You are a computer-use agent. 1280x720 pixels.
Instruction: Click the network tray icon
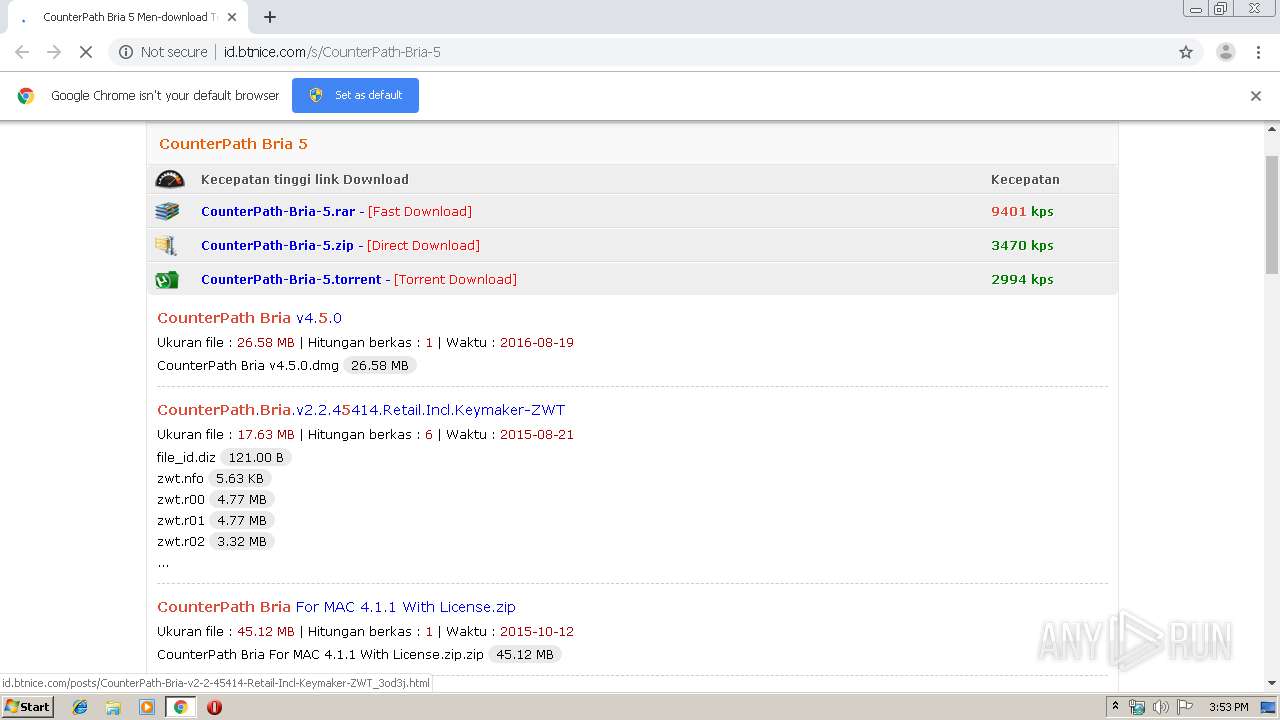click(x=1137, y=707)
